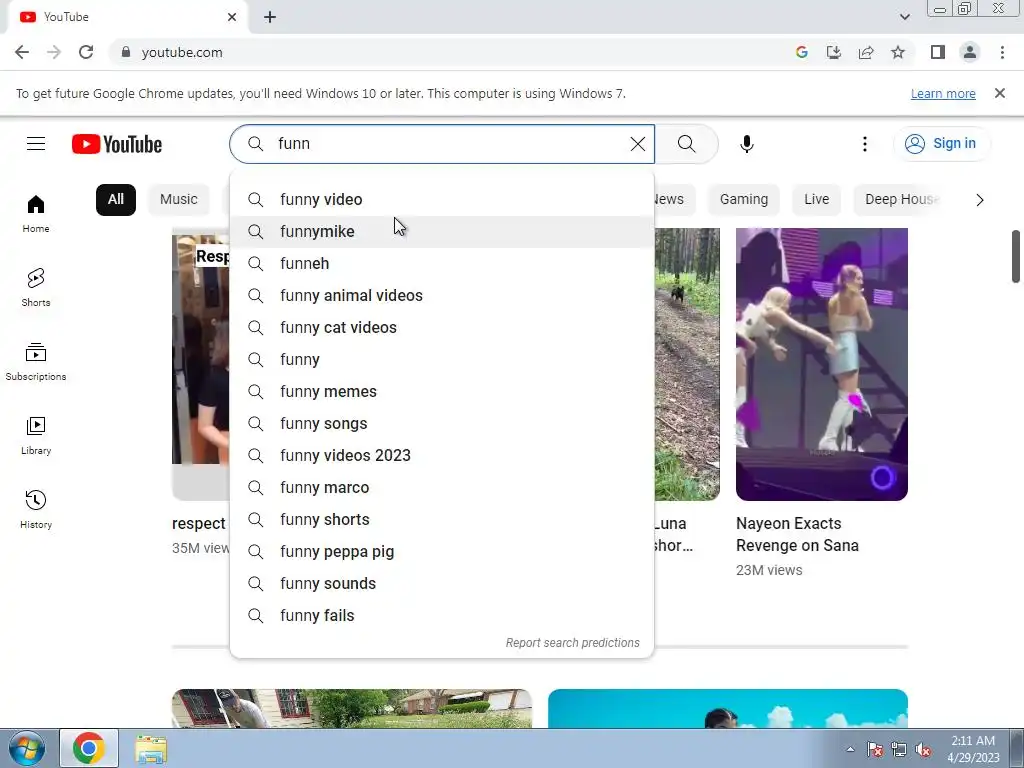Choose the 'funny sounds' suggestion
The height and width of the screenshot is (768, 1024).
tap(441, 583)
